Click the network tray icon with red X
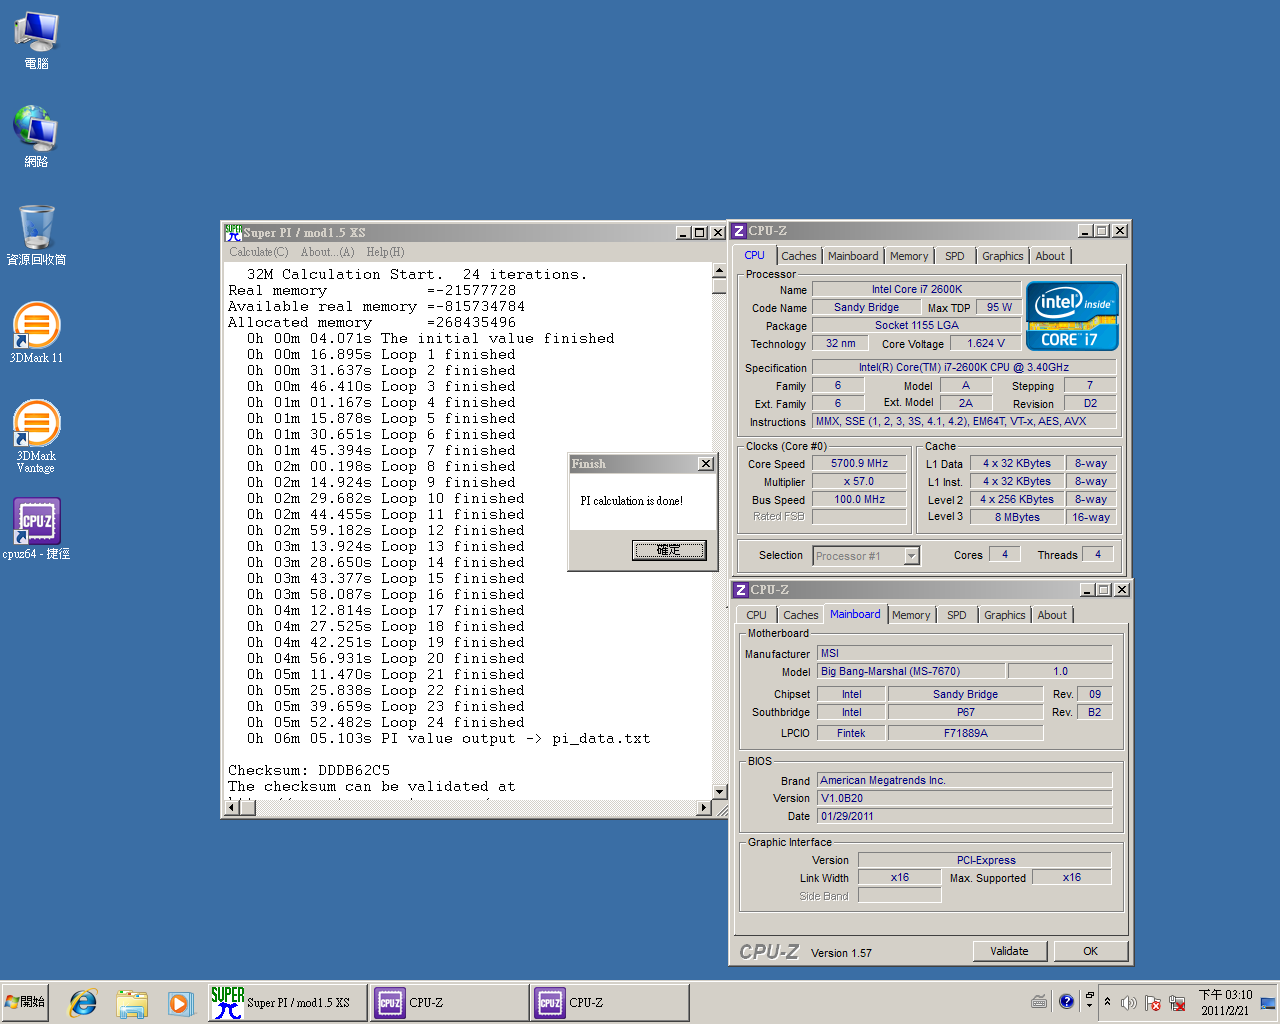Viewport: 1280px width, 1024px height. [1177, 1003]
